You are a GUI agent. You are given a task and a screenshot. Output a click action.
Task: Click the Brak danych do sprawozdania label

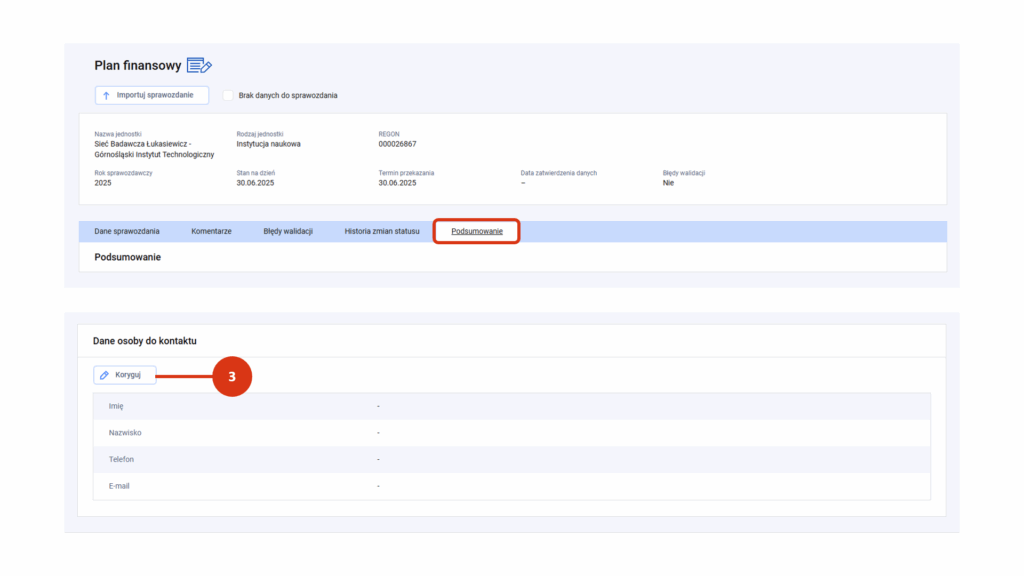coord(288,95)
